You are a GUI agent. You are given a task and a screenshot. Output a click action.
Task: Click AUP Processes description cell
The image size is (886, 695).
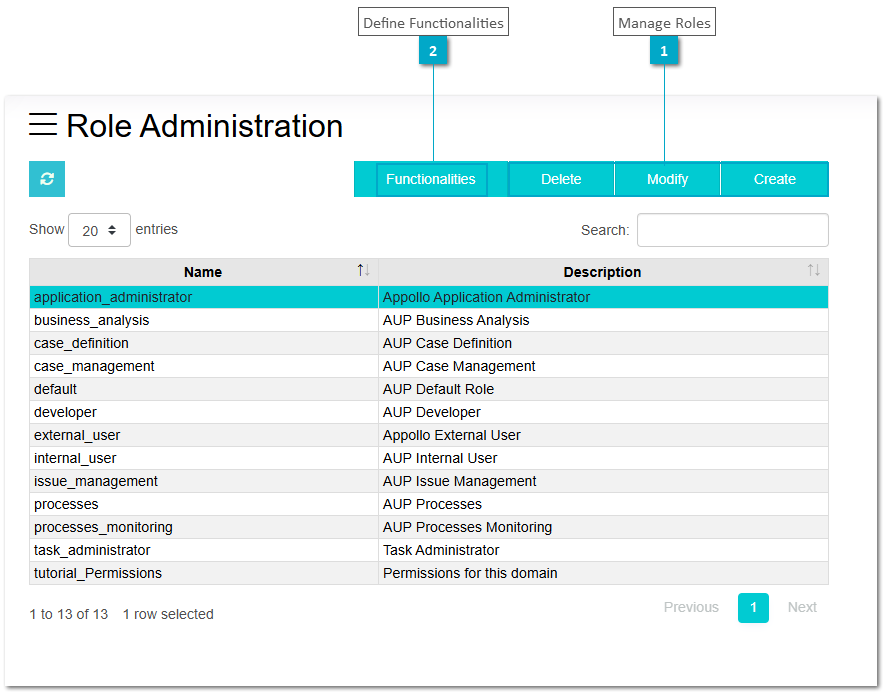[x=603, y=505]
